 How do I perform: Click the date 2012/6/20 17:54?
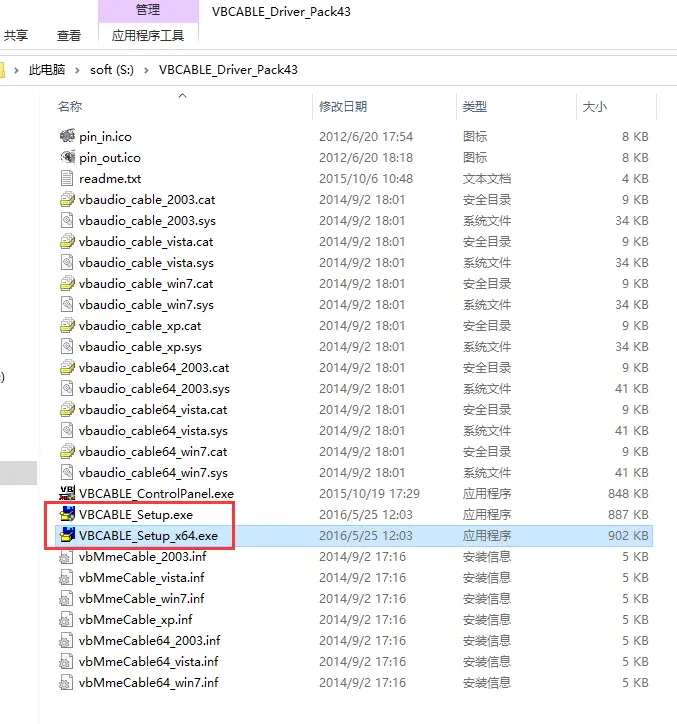(366, 137)
